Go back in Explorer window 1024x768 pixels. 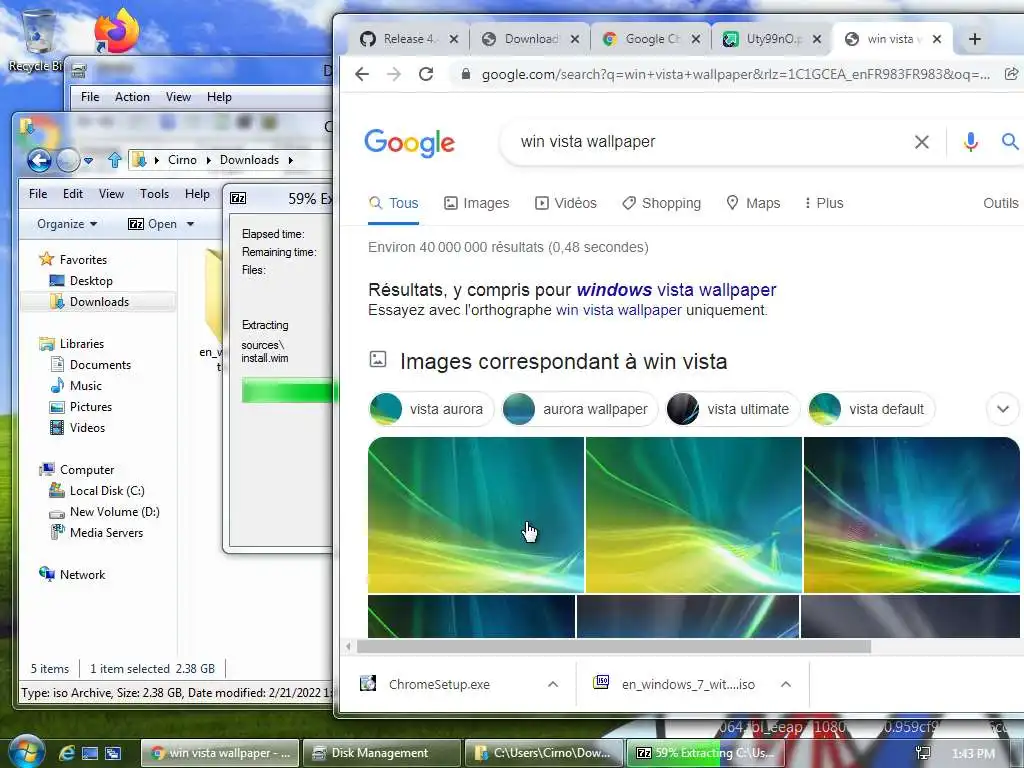(39, 160)
